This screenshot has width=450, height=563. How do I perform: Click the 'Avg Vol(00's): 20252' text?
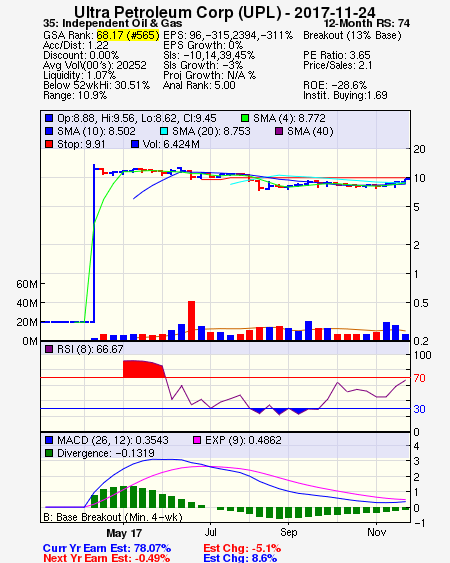pyautogui.click(x=95, y=65)
